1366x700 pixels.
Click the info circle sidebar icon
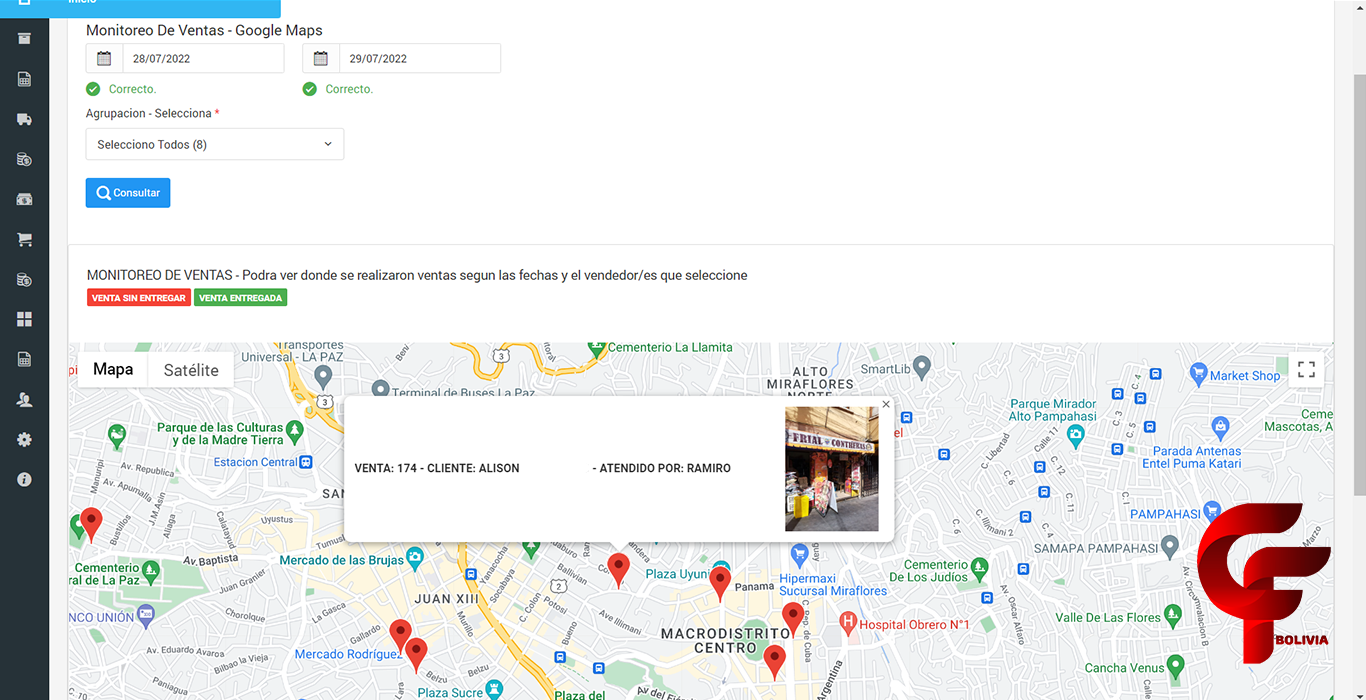point(24,479)
